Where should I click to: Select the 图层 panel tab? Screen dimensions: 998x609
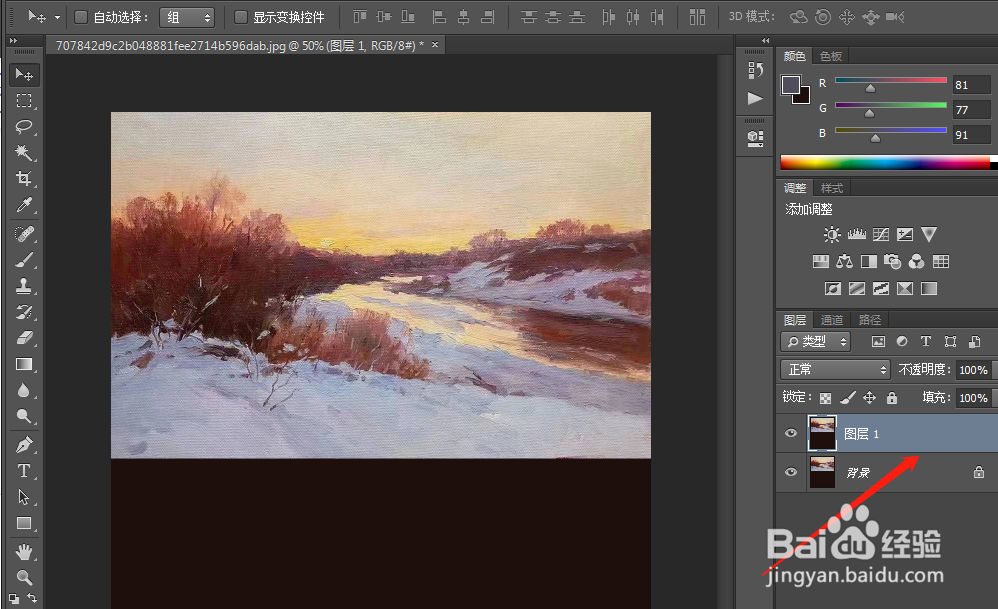coord(795,319)
